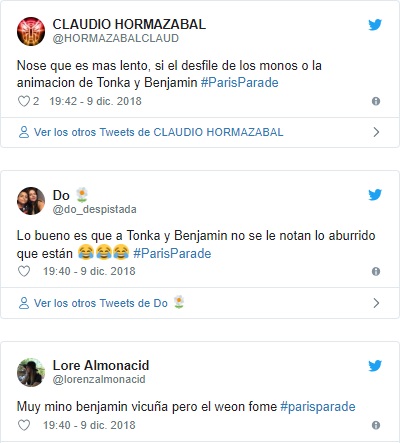Open info icon on Lore Almonacid's tweet
The image size is (400, 443).
[x=376, y=425]
